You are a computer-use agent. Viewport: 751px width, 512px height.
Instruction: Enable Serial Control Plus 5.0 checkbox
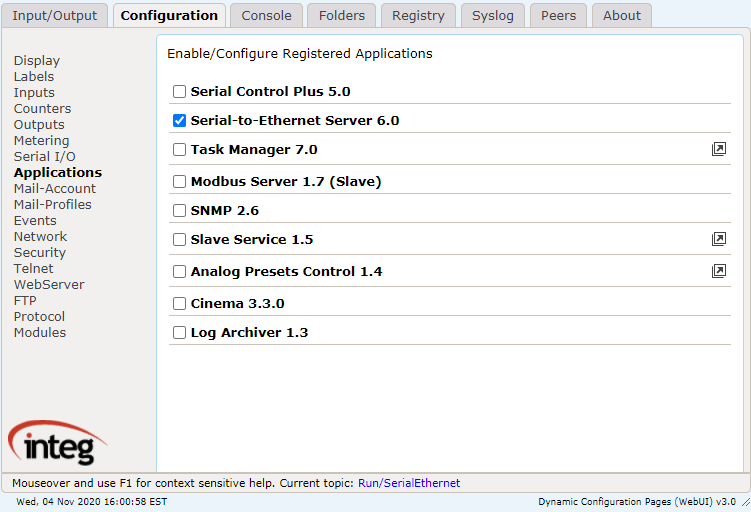pyautogui.click(x=179, y=91)
